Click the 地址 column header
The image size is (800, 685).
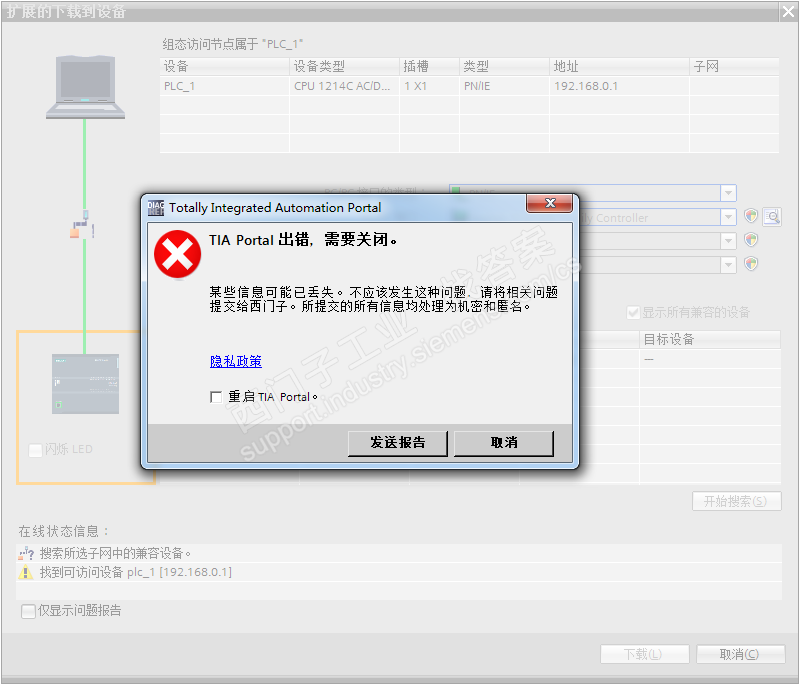(x=619, y=66)
